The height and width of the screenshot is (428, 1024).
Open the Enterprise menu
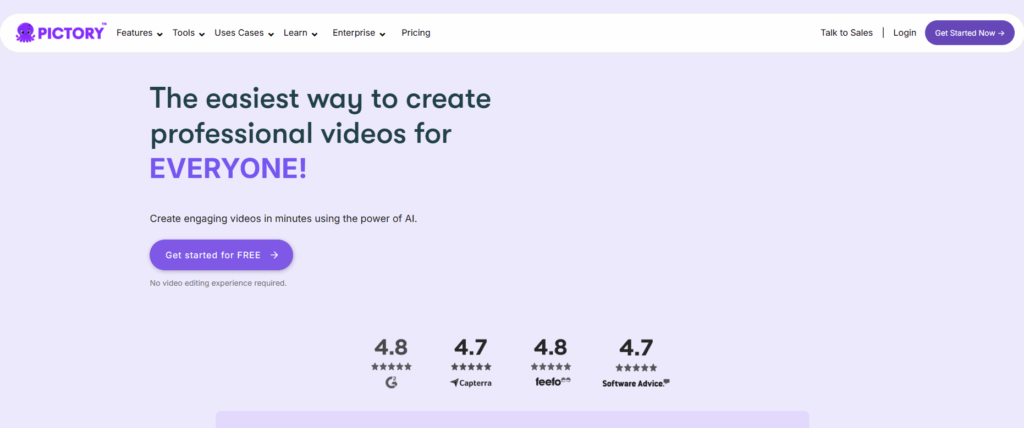tap(354, 33)
